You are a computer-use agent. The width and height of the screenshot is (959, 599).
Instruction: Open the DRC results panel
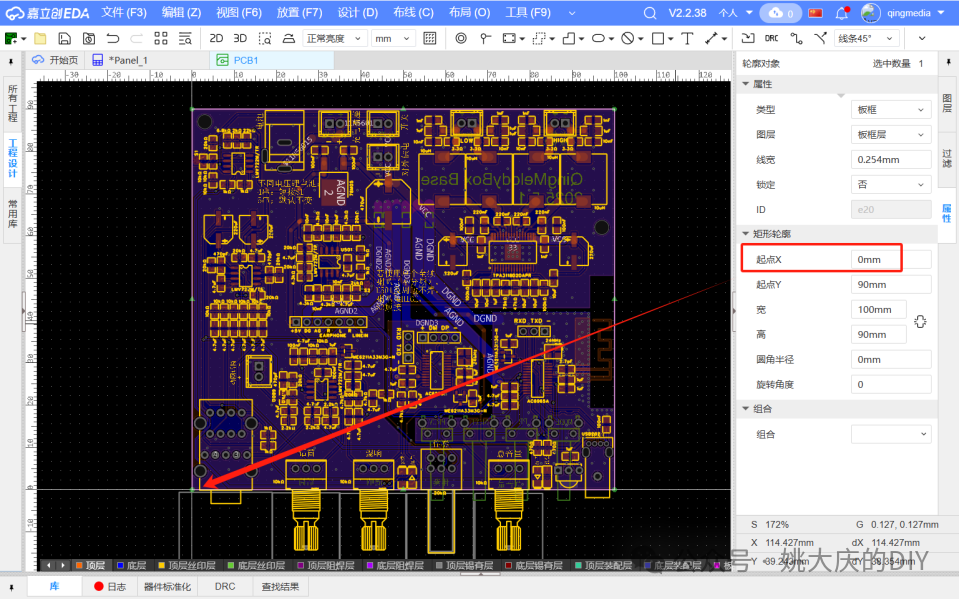[x=224, y=586]
